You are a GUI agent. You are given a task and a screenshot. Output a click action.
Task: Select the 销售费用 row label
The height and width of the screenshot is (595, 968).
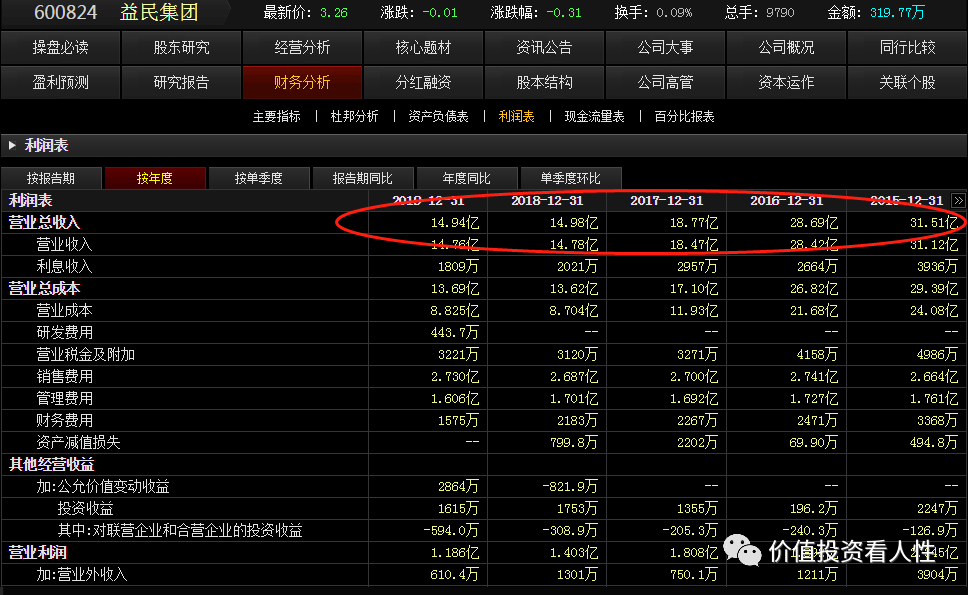pyautogui.click(x=64, y=377)
